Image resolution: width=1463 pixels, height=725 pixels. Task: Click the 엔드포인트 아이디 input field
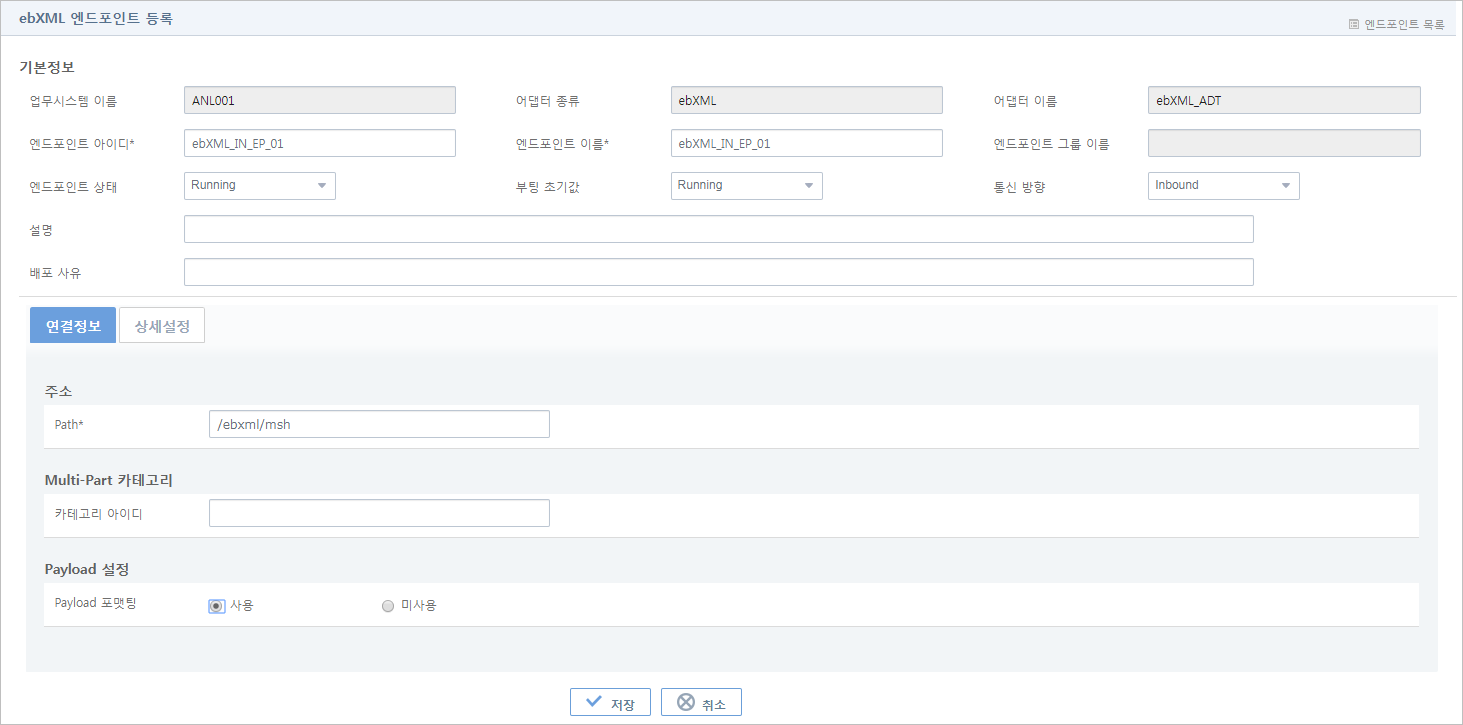320,143
